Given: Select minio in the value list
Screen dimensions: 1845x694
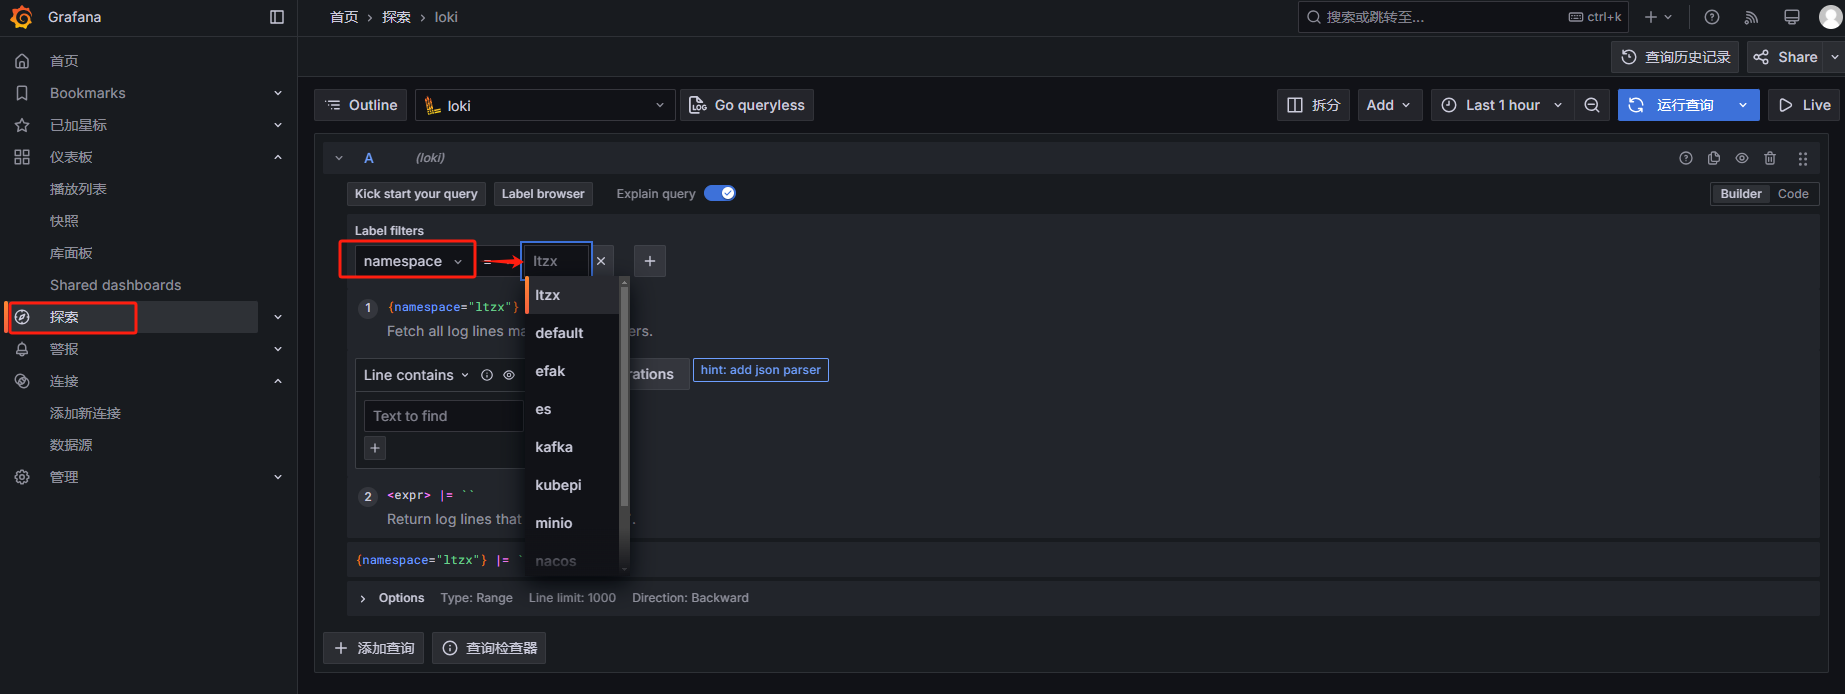Looking at the screenshot, I should (x=573, y=523).
